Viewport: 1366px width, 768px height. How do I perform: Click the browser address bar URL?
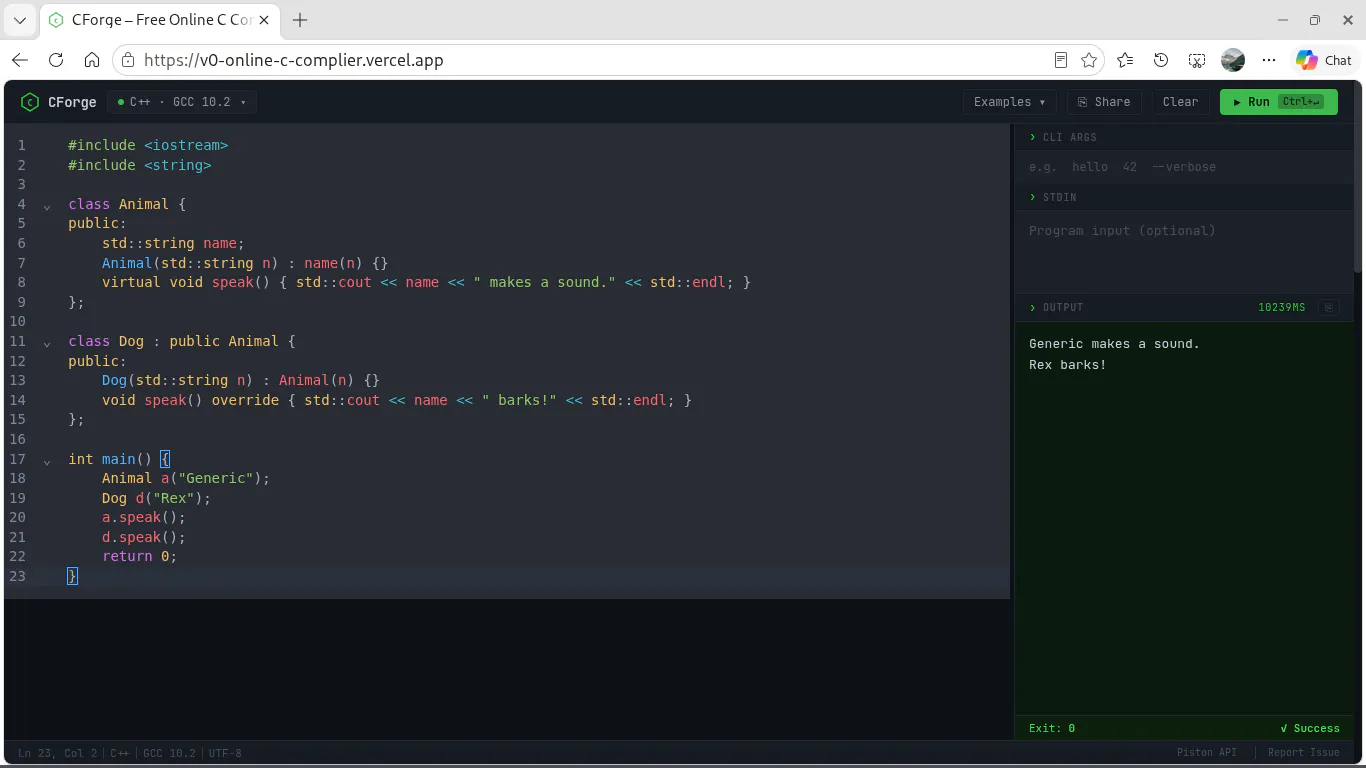point(294,60)
